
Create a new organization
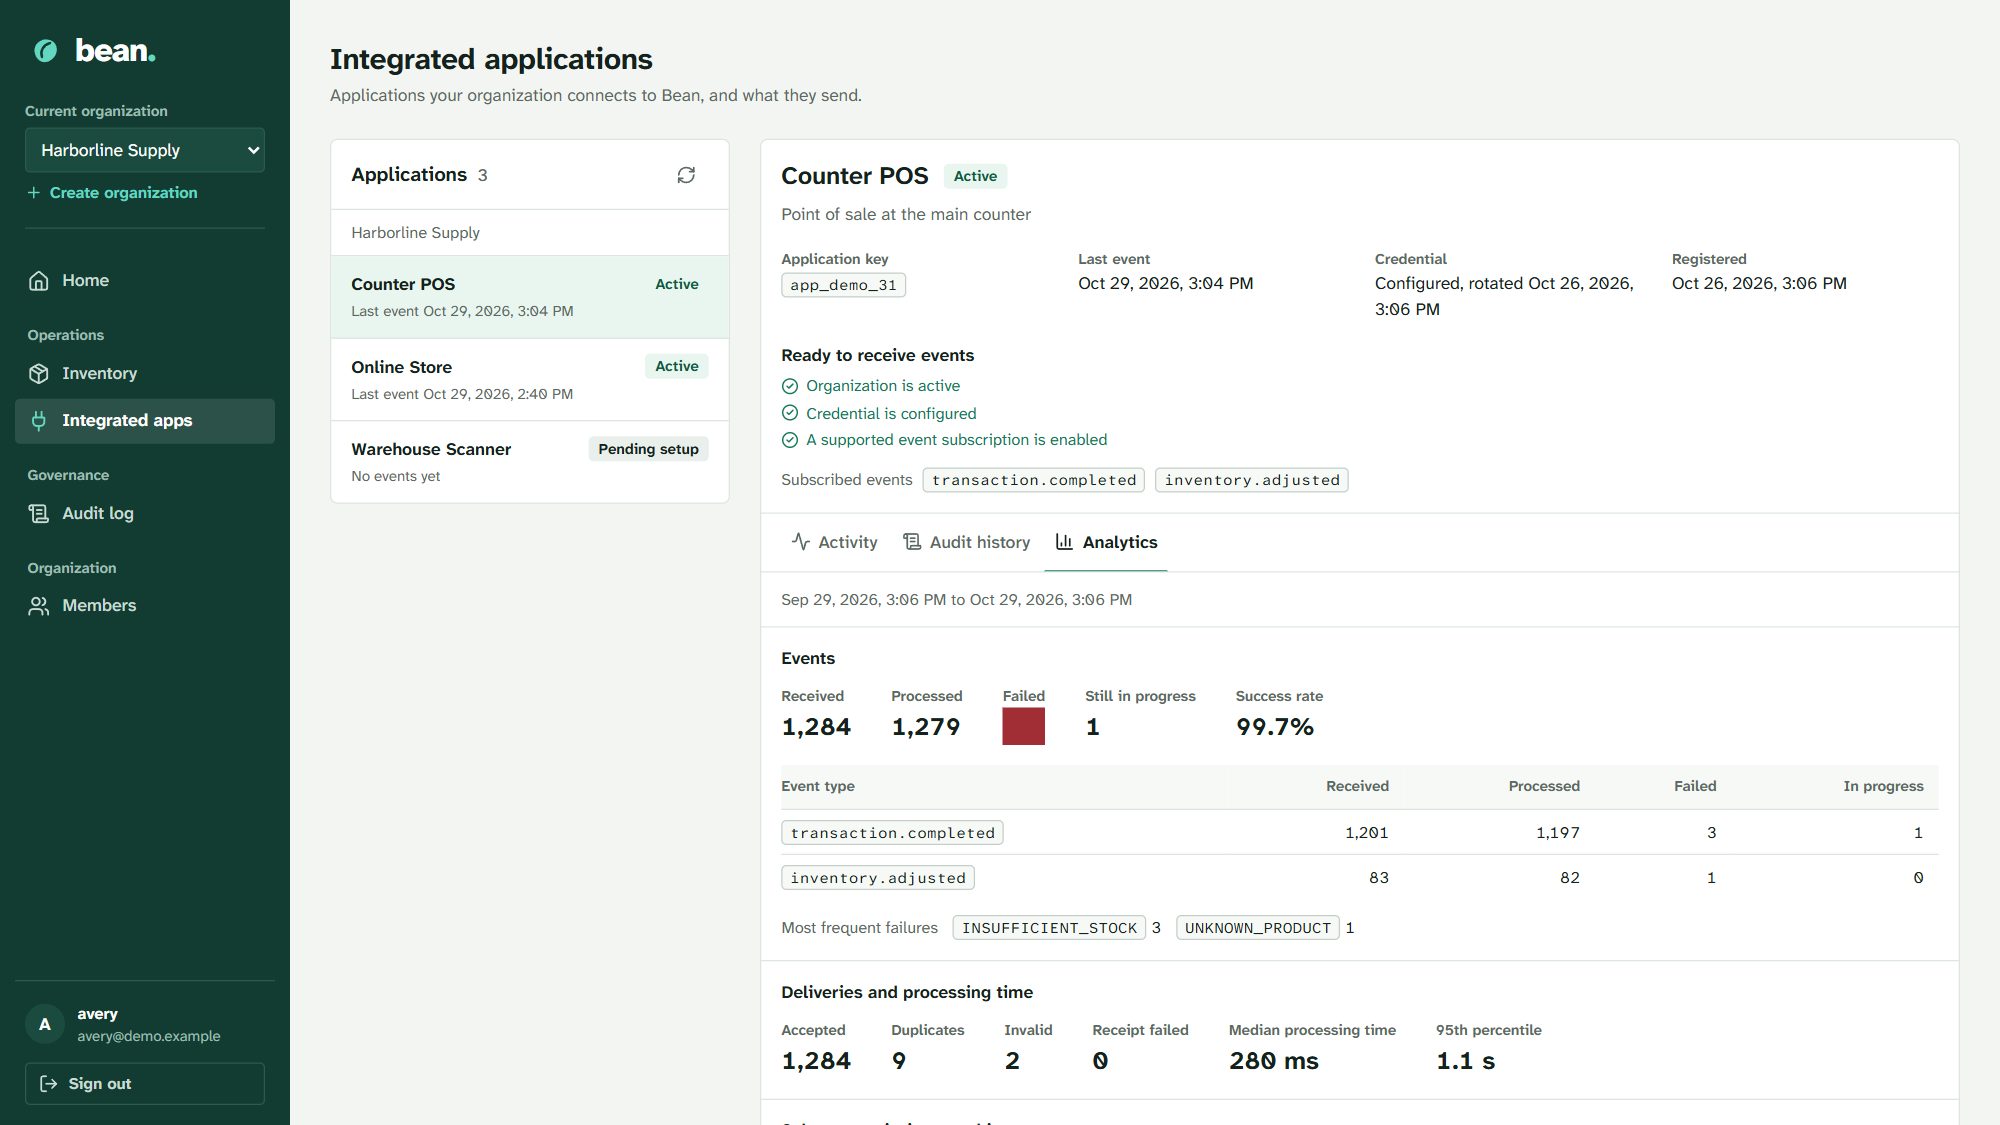coord(112,193)
